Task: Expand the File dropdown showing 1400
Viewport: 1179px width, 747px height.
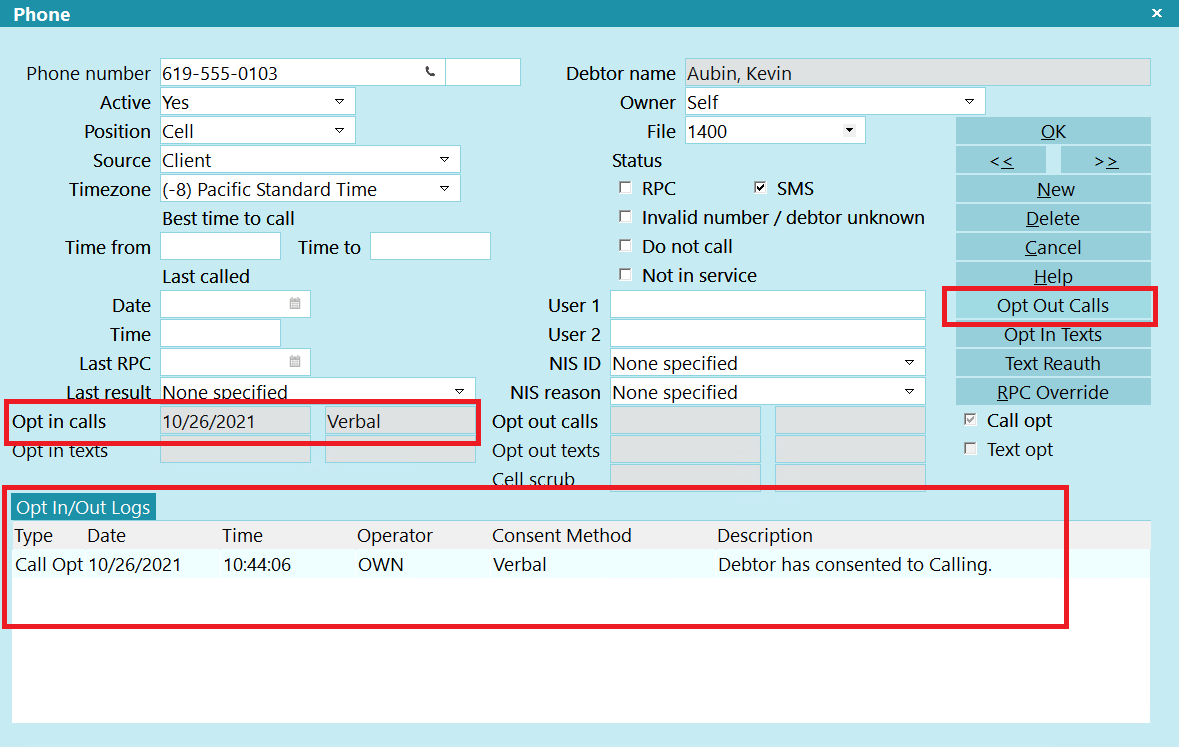Action: [849, 131]
